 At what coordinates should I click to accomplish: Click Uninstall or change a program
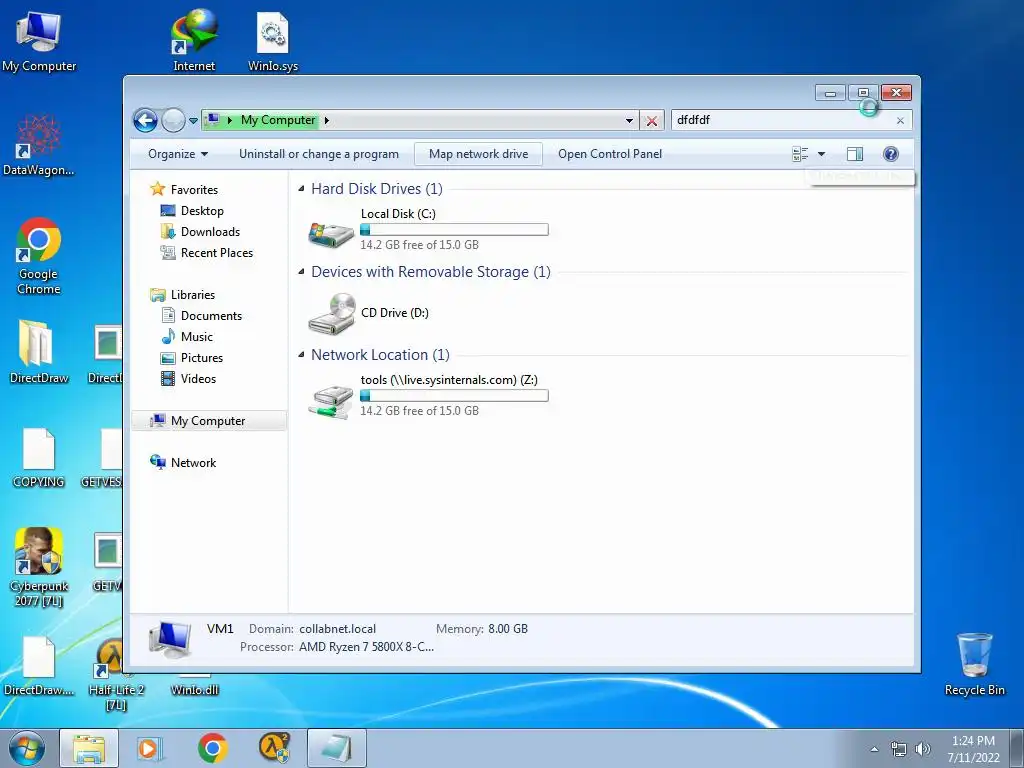(319, 154)
